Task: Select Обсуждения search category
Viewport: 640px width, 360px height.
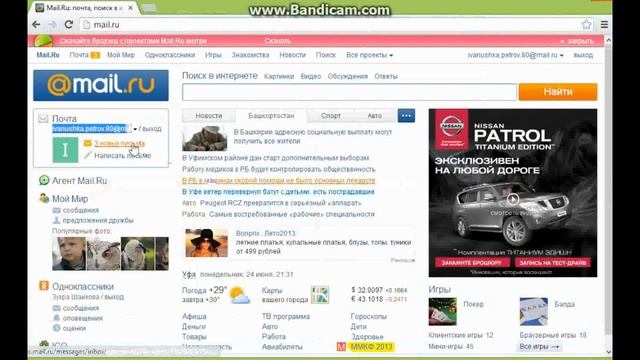Action: pos(347,76)
